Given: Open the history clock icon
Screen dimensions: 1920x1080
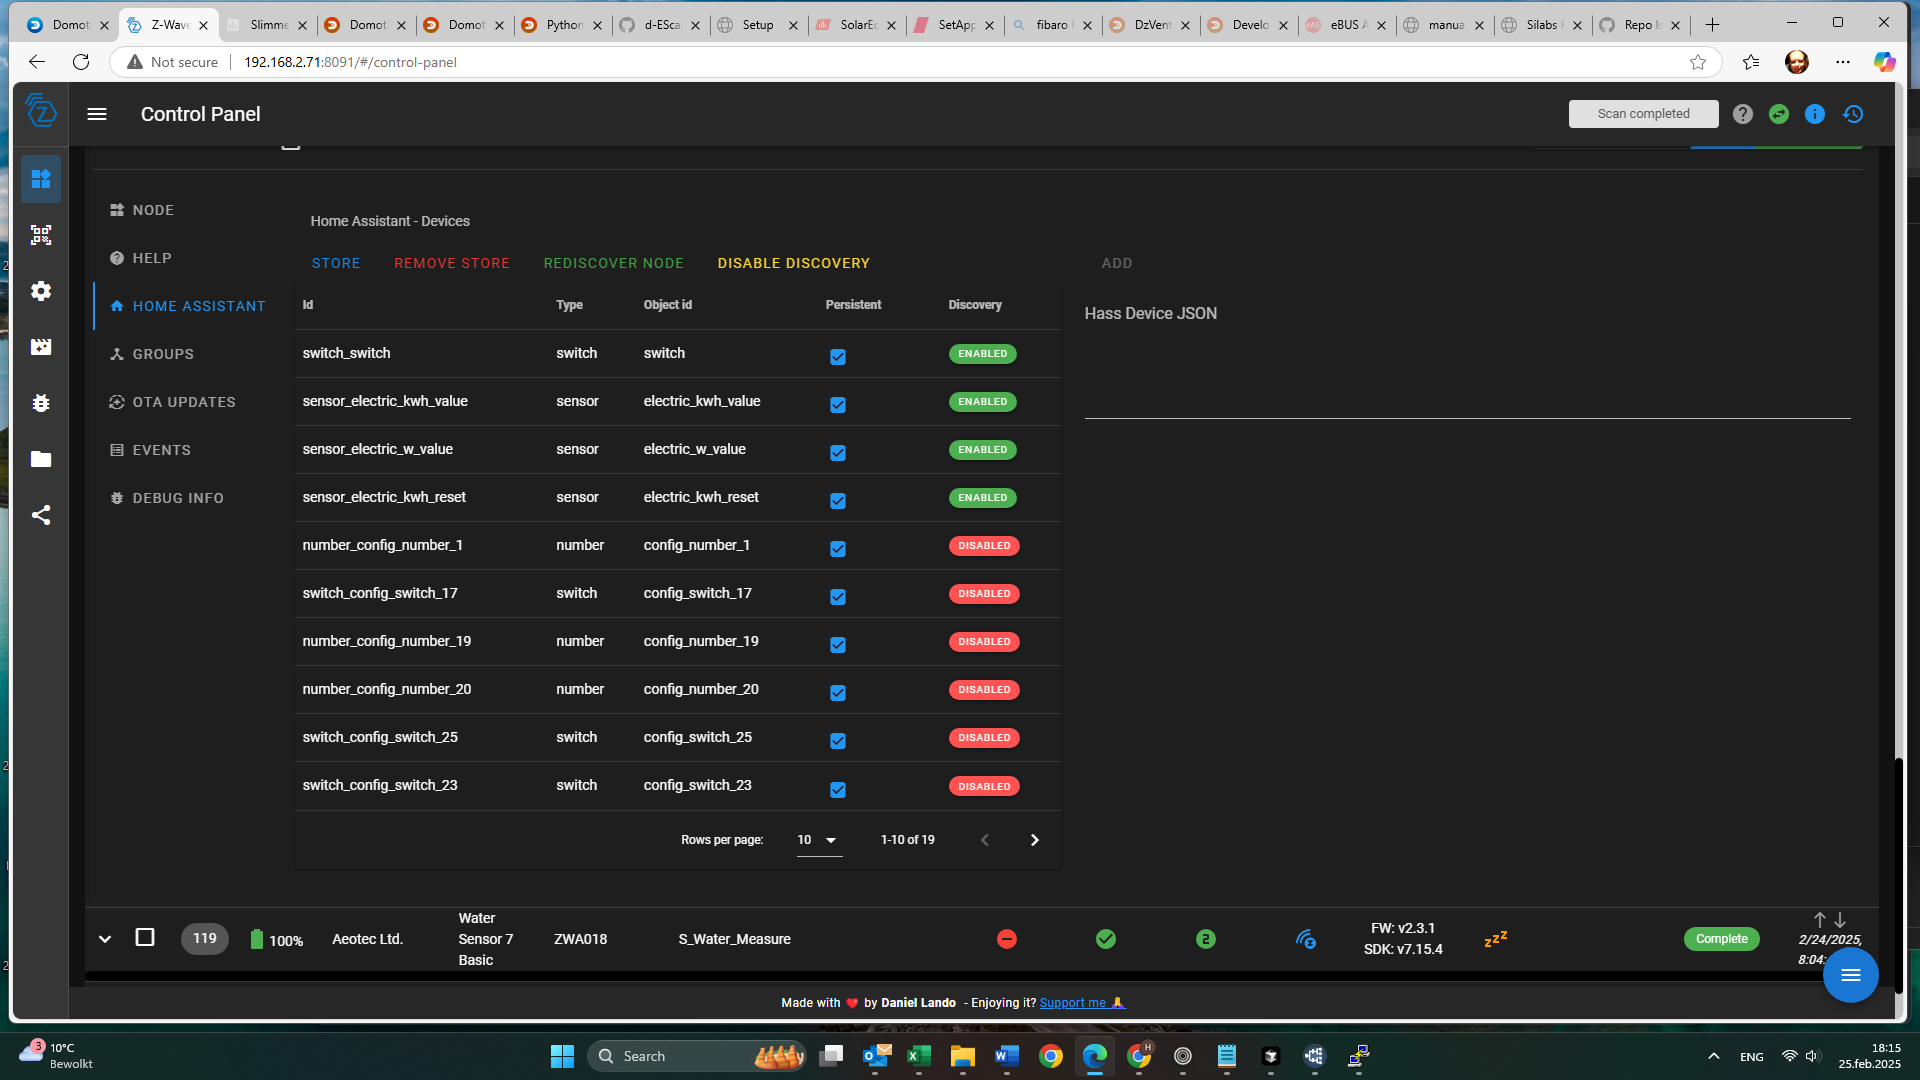Looking at the screenshot, I should click(x=1853, y=114).
